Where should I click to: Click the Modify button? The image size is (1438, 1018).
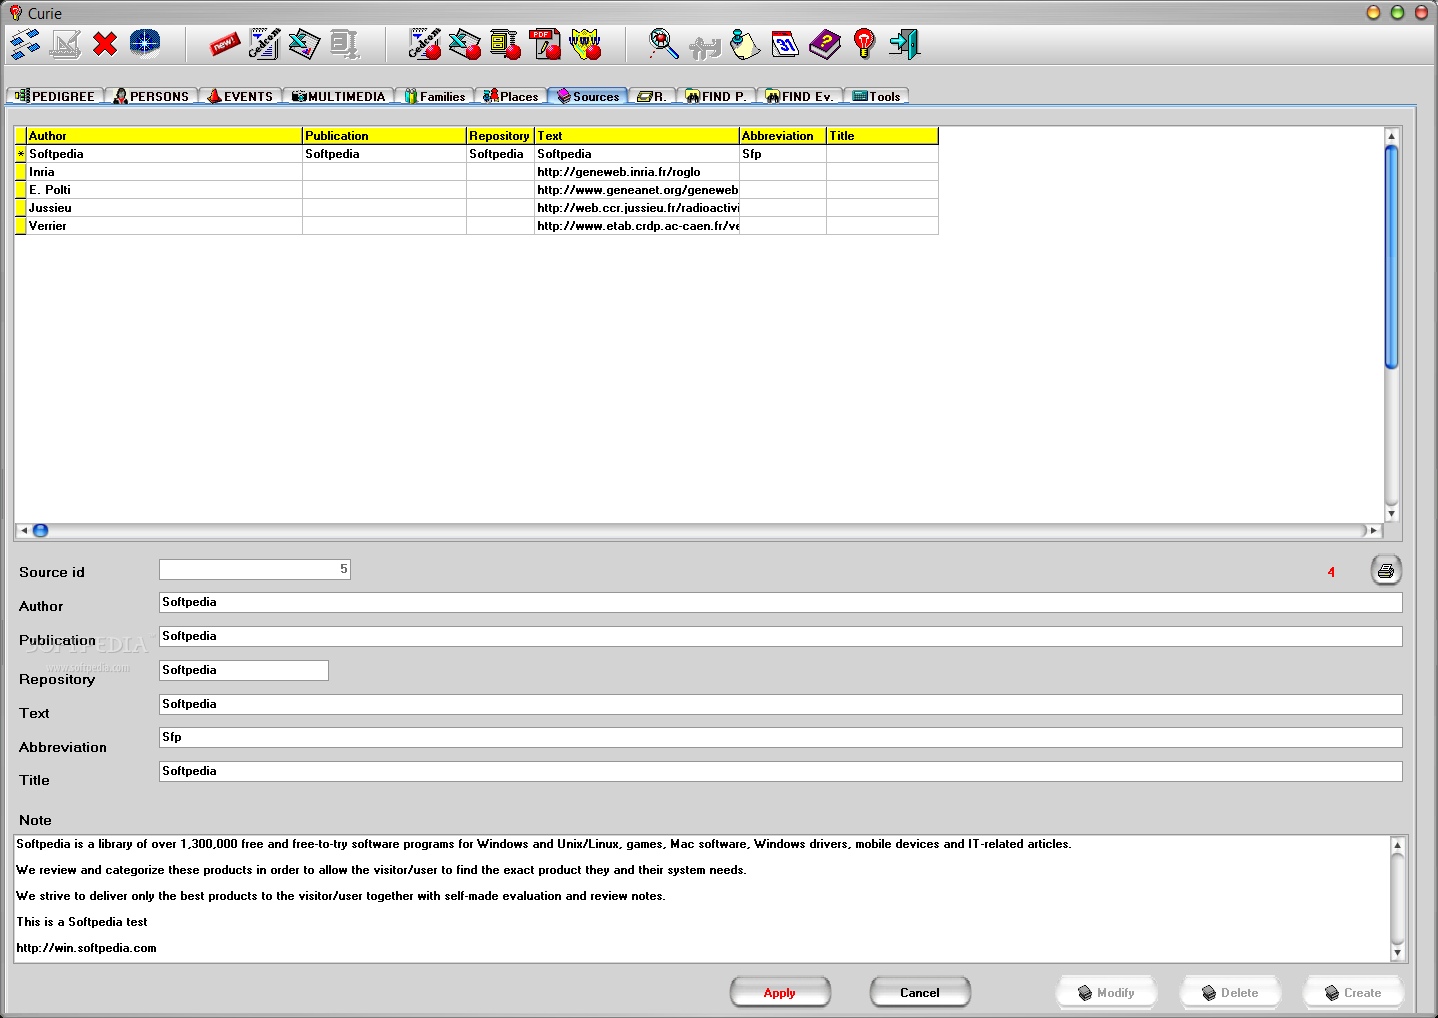(1106, 992)
